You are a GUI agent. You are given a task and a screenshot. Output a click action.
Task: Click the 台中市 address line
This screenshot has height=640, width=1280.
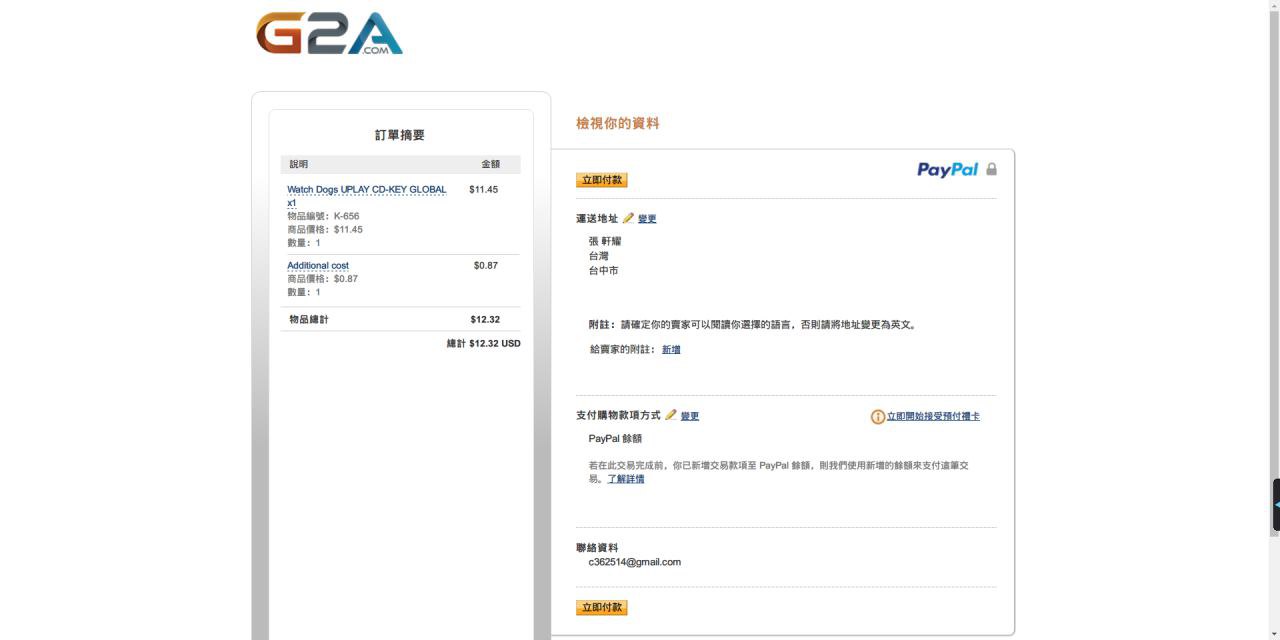pos(603,271)
